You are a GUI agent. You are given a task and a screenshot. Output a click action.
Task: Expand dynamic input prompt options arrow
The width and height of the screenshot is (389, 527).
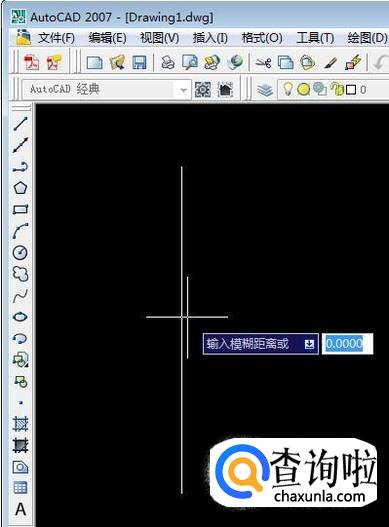click(x=309, y=344)
